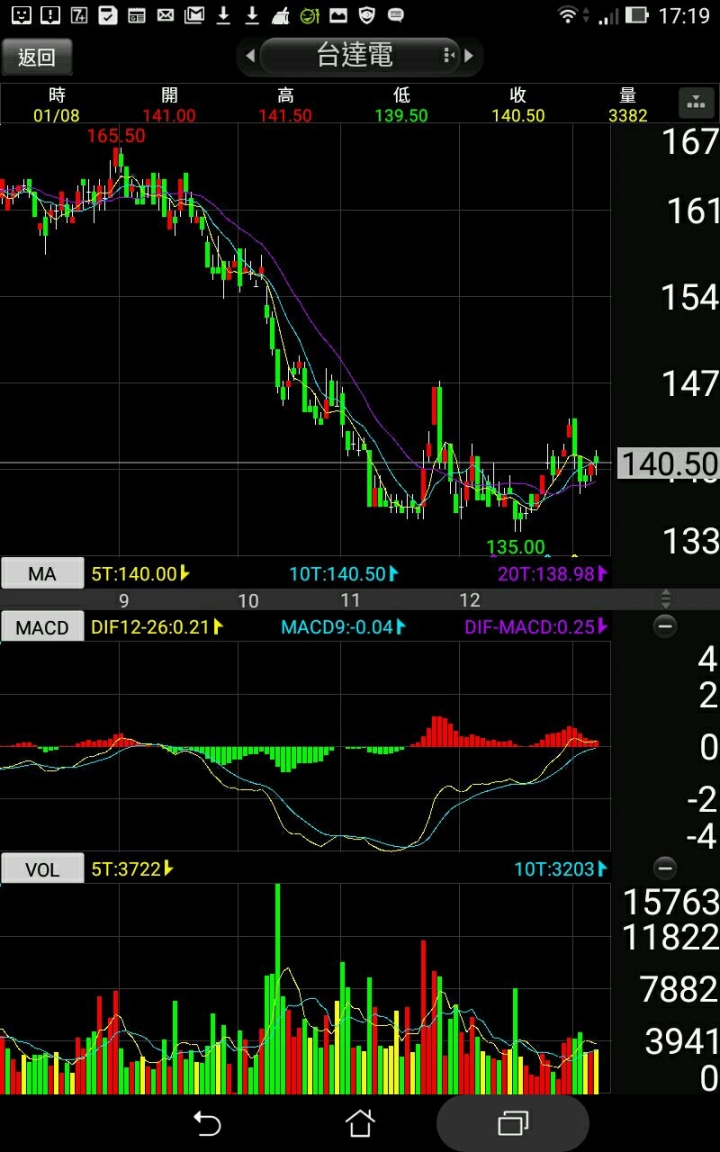Image resolution: width=720 pixels, height=1152 pixels.
Task: Expand VOL 10T:3203 setting arrow
Action: click(602, 869)
